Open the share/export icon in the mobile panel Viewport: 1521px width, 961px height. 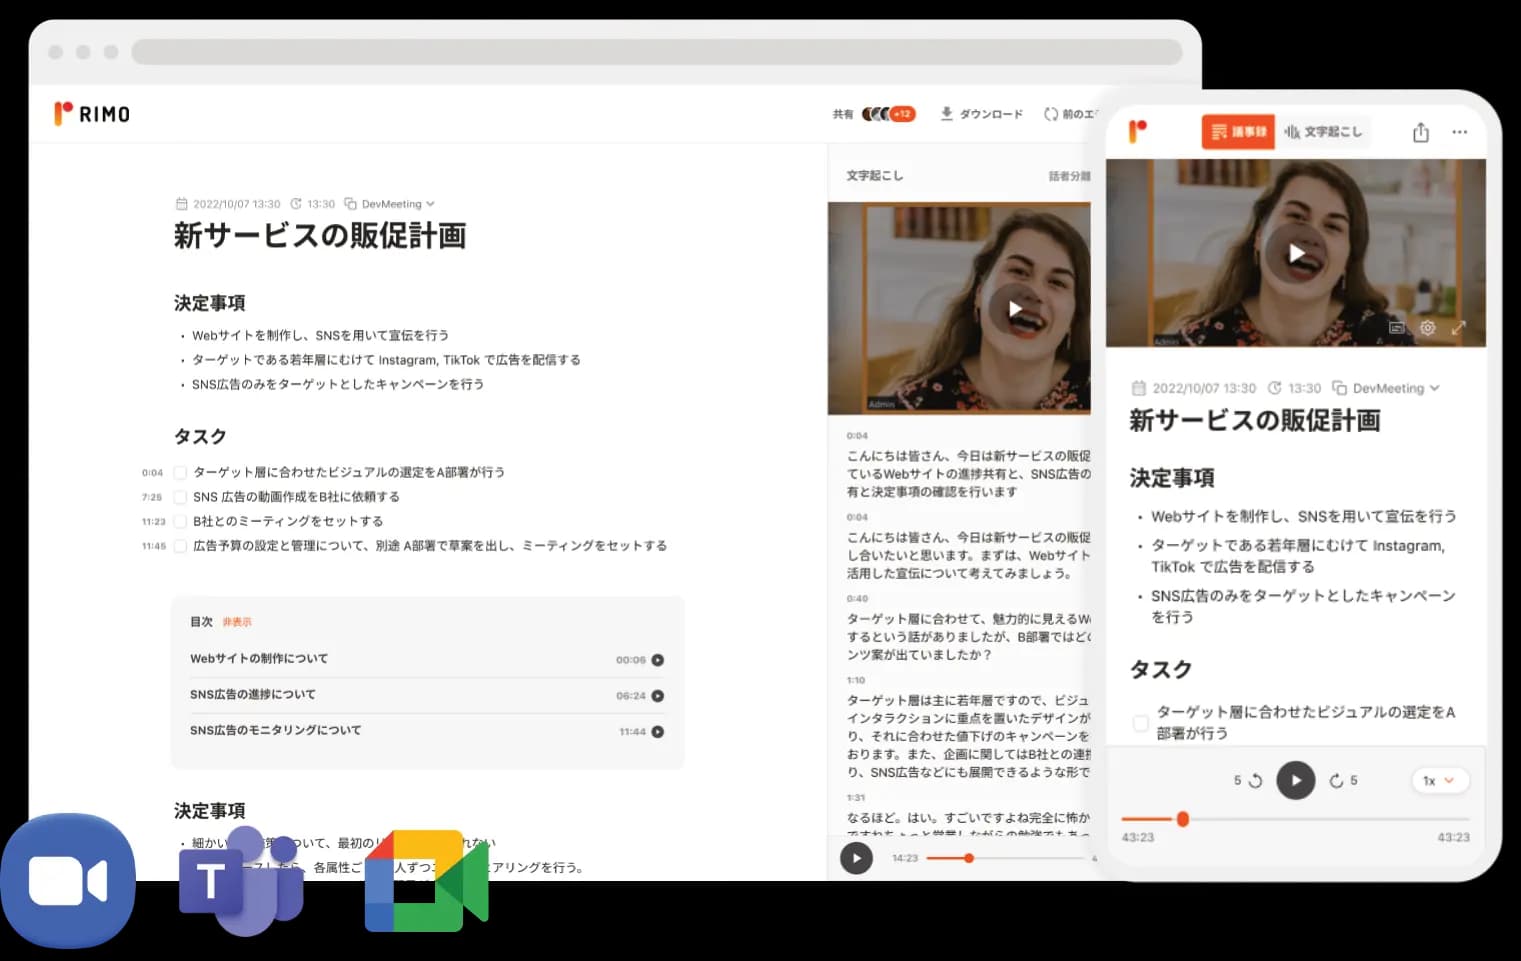tap(1420, 131)
